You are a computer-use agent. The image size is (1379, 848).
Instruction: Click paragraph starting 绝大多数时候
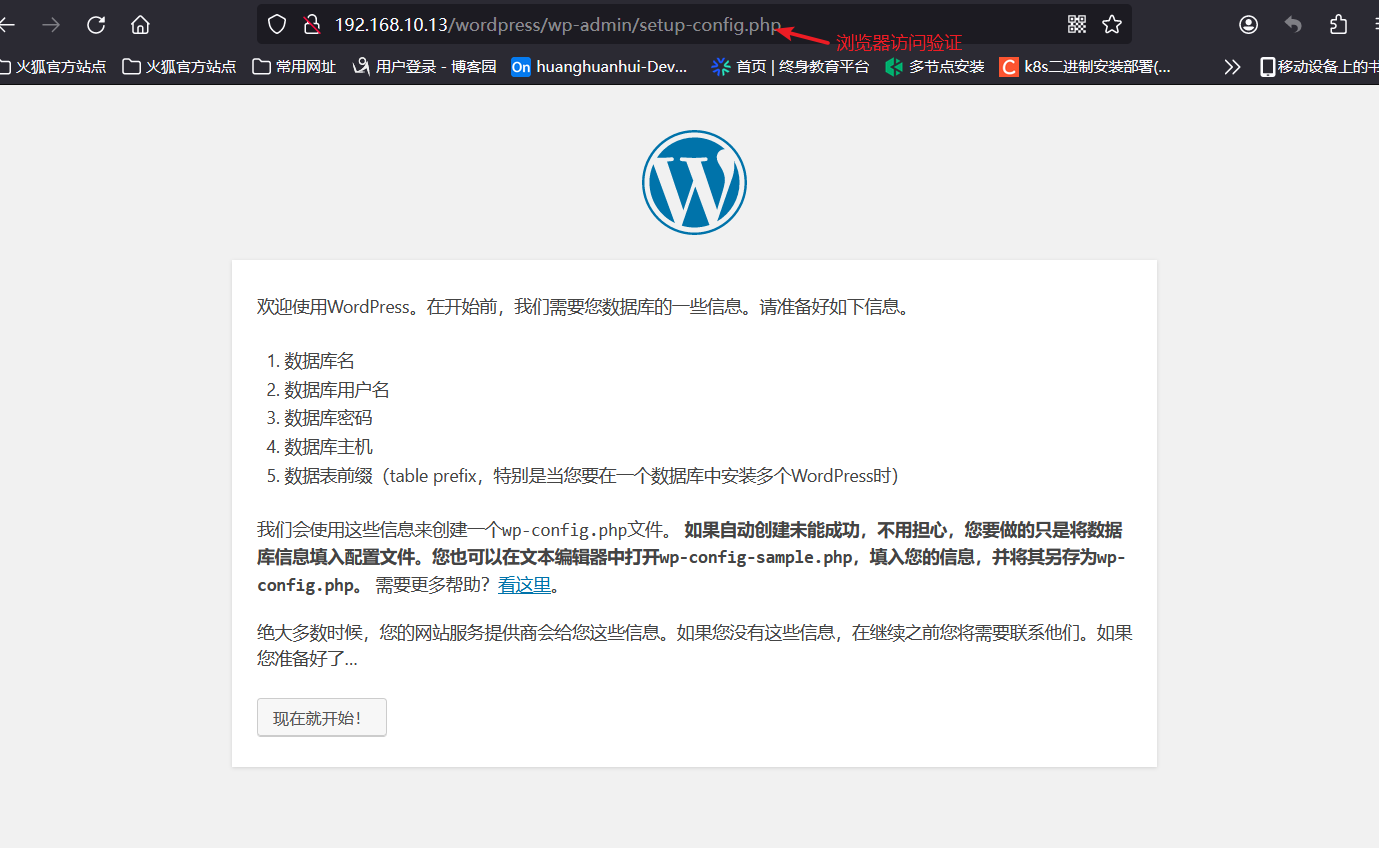[x=694, y=646]
